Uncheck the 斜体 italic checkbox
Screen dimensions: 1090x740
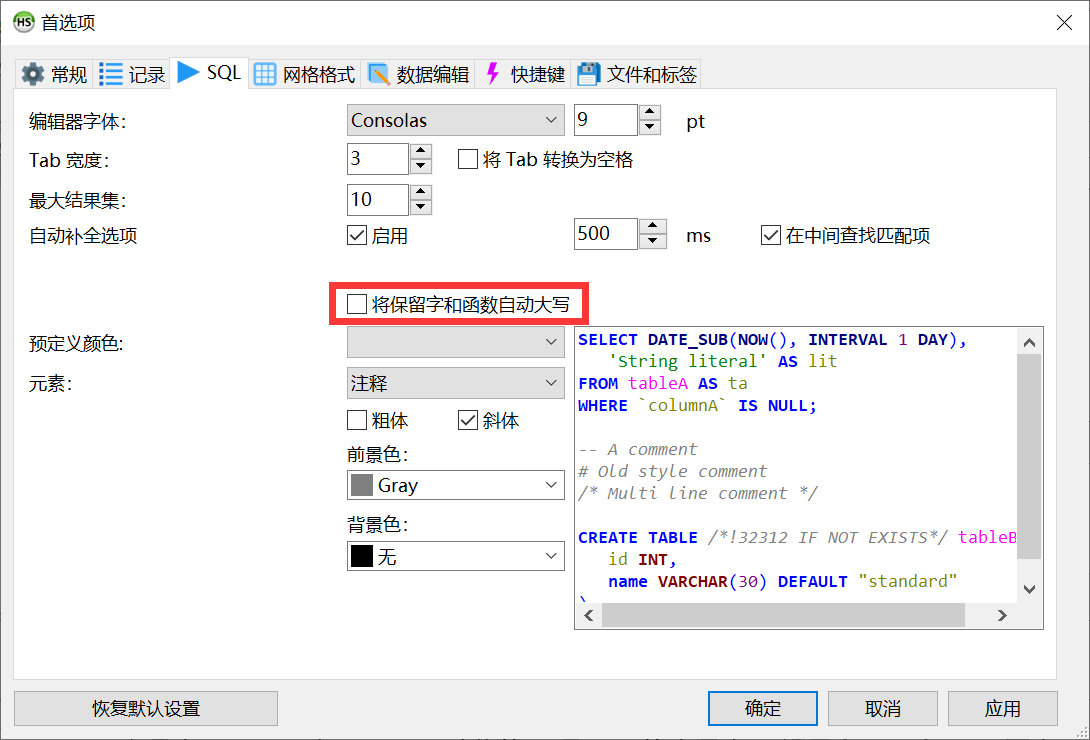(467, 421)
